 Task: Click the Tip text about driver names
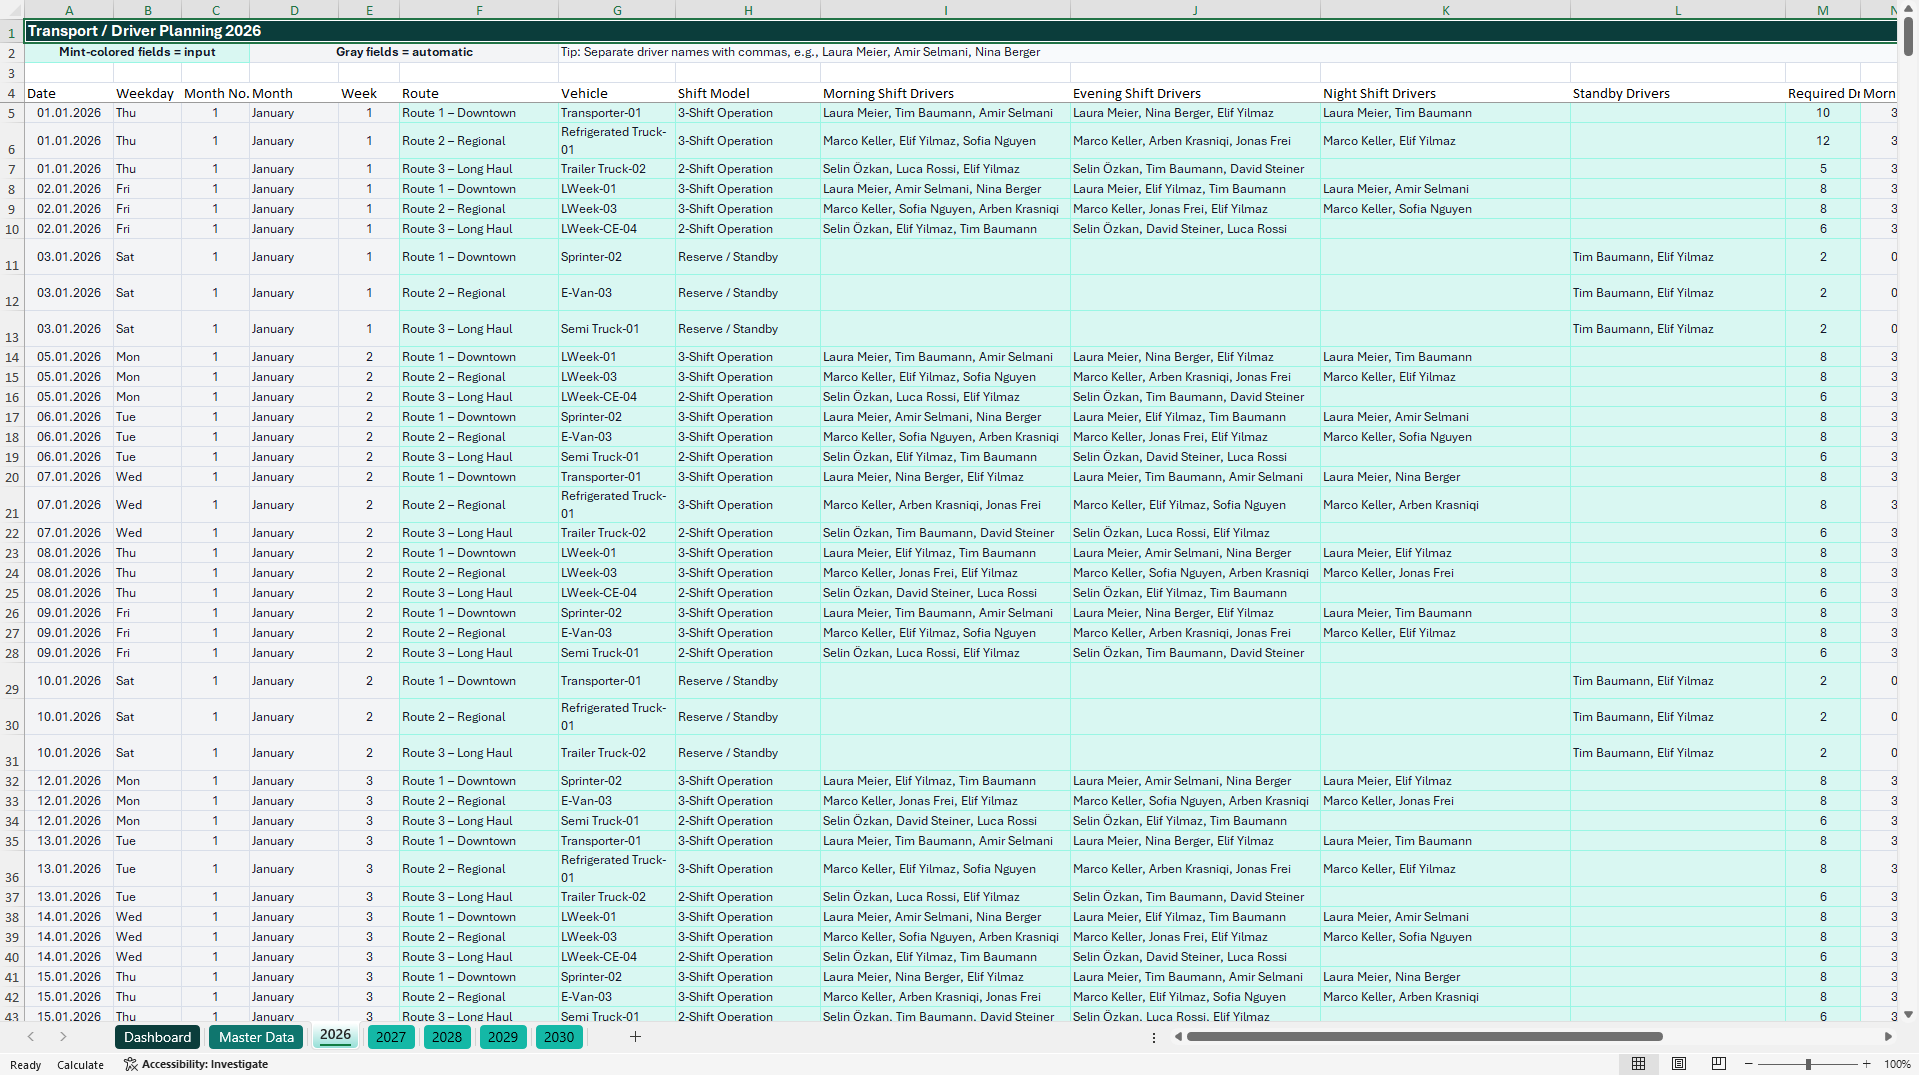[800, 52]
